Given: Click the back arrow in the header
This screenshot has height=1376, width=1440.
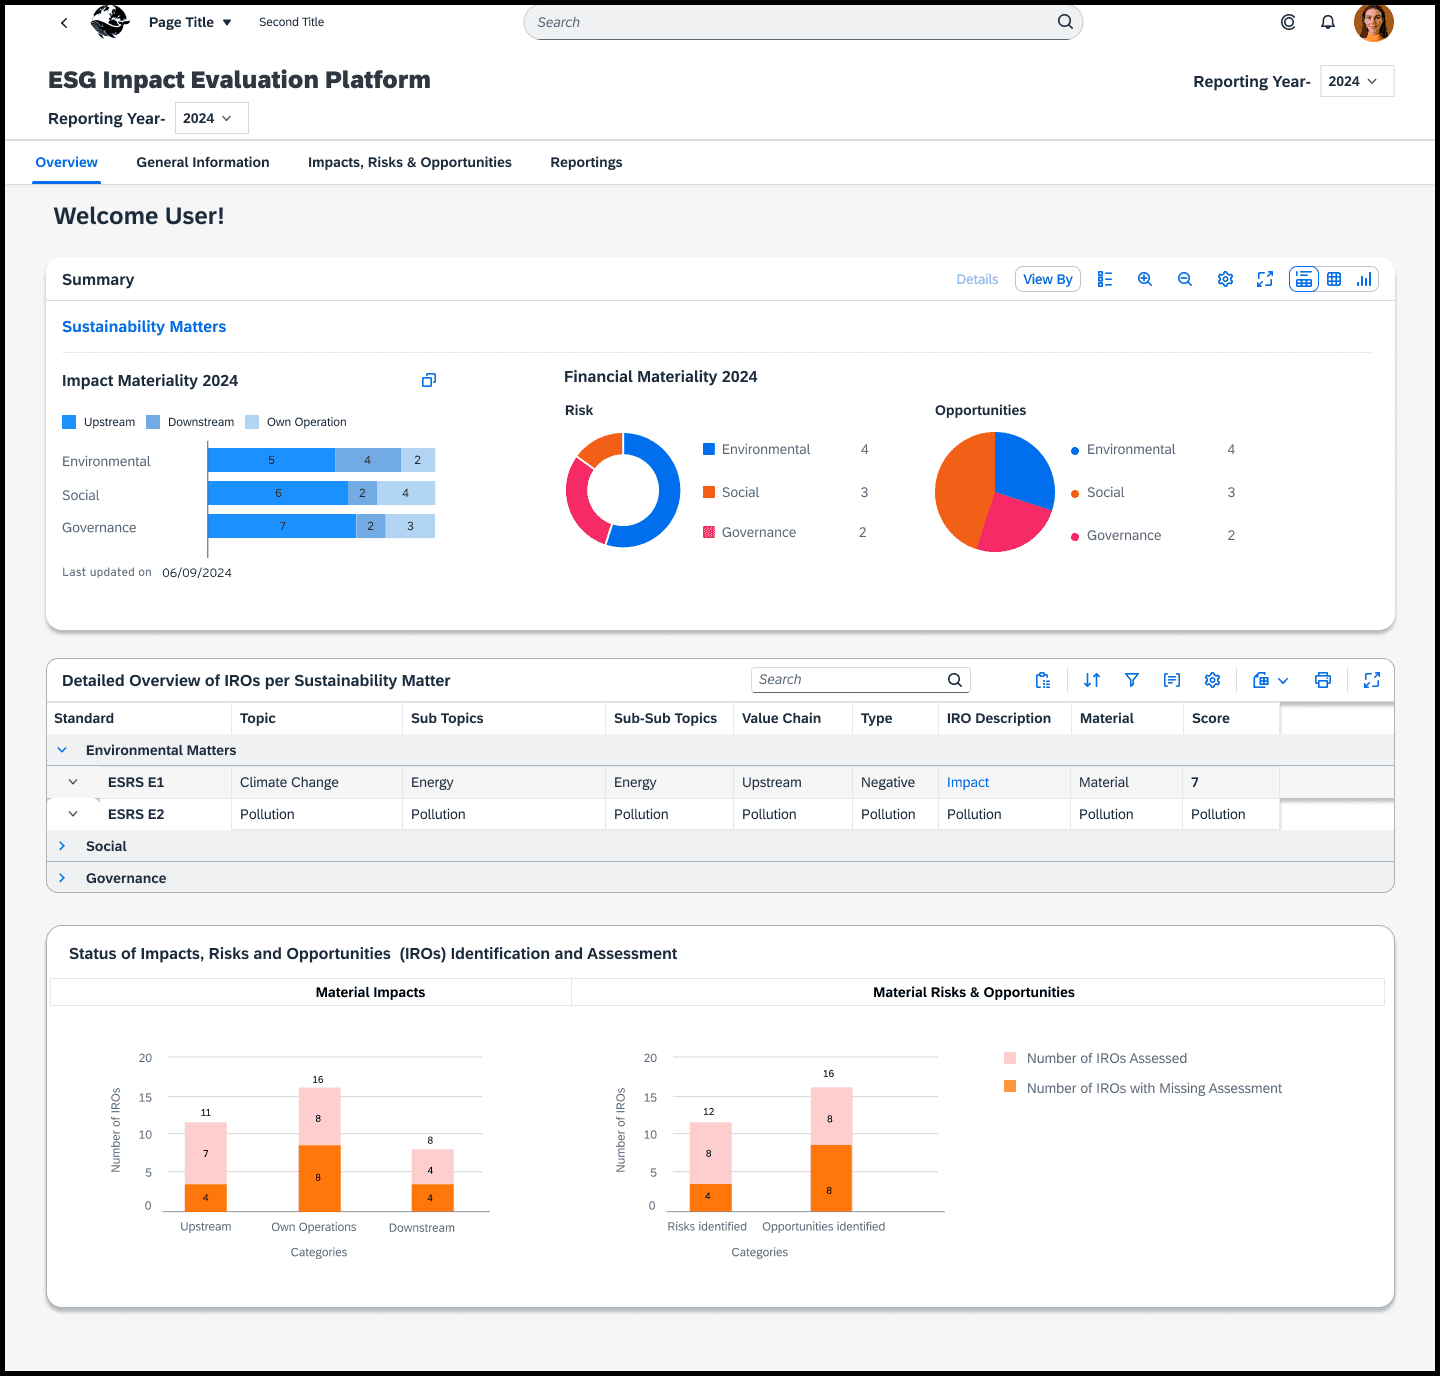Looking at the screenshot, I should click(64, 23).
